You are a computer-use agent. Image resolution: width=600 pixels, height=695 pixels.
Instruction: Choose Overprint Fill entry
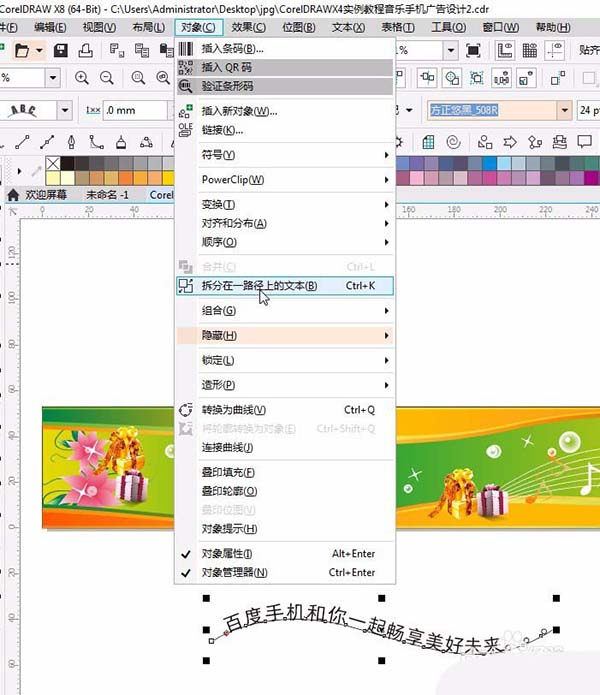pos(284,472)
